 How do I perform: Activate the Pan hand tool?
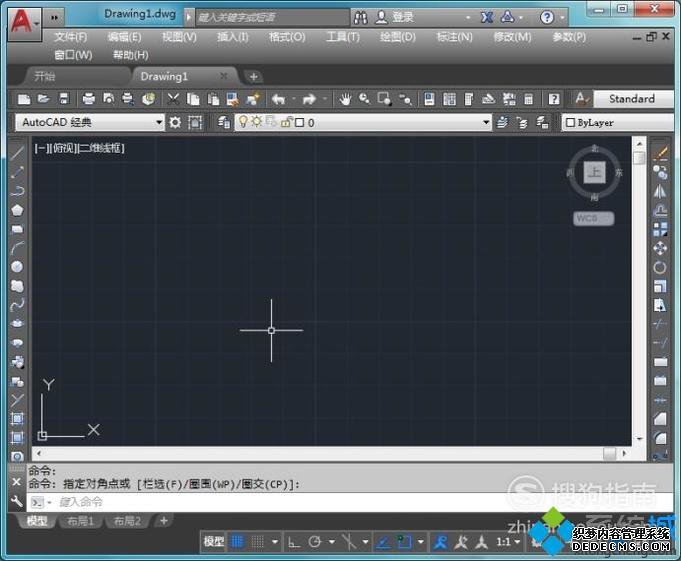tap(345, 99)
